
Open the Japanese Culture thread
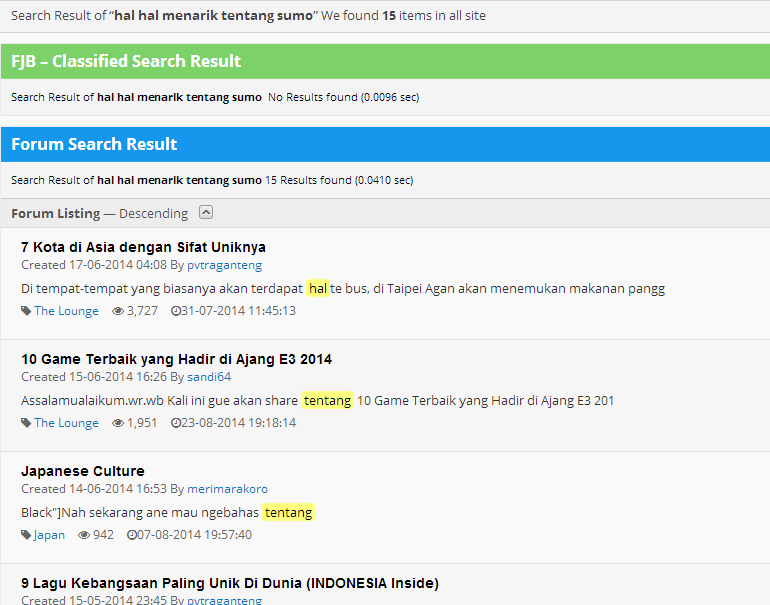pyautogui.click(x=82, y=471)
